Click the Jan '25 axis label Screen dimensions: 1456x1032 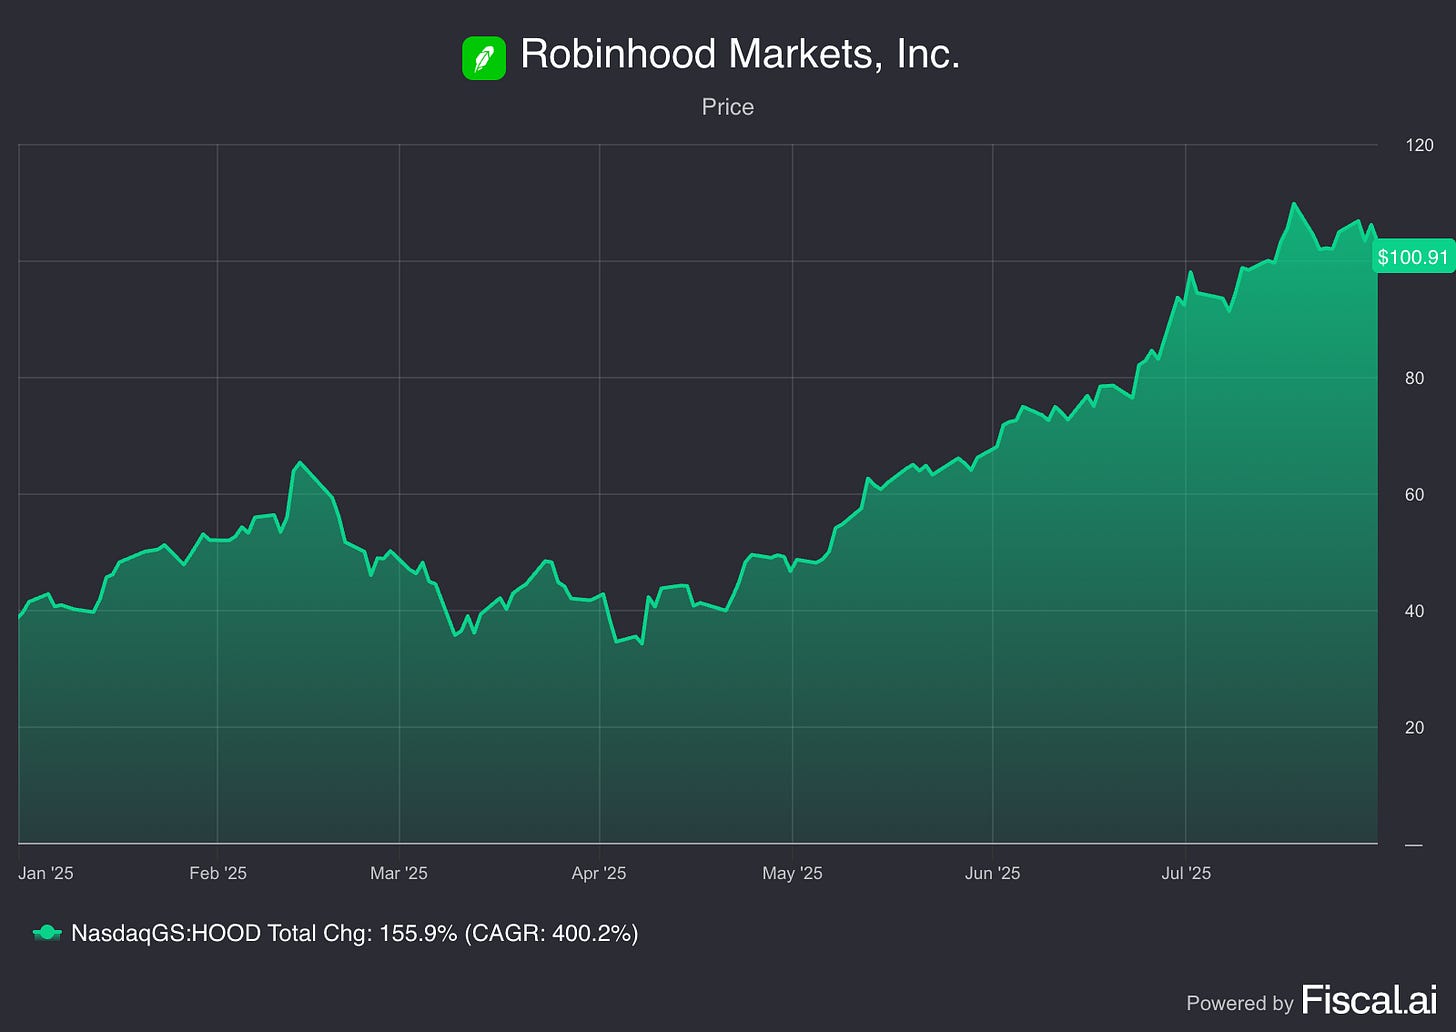click(x=46, y=873)
